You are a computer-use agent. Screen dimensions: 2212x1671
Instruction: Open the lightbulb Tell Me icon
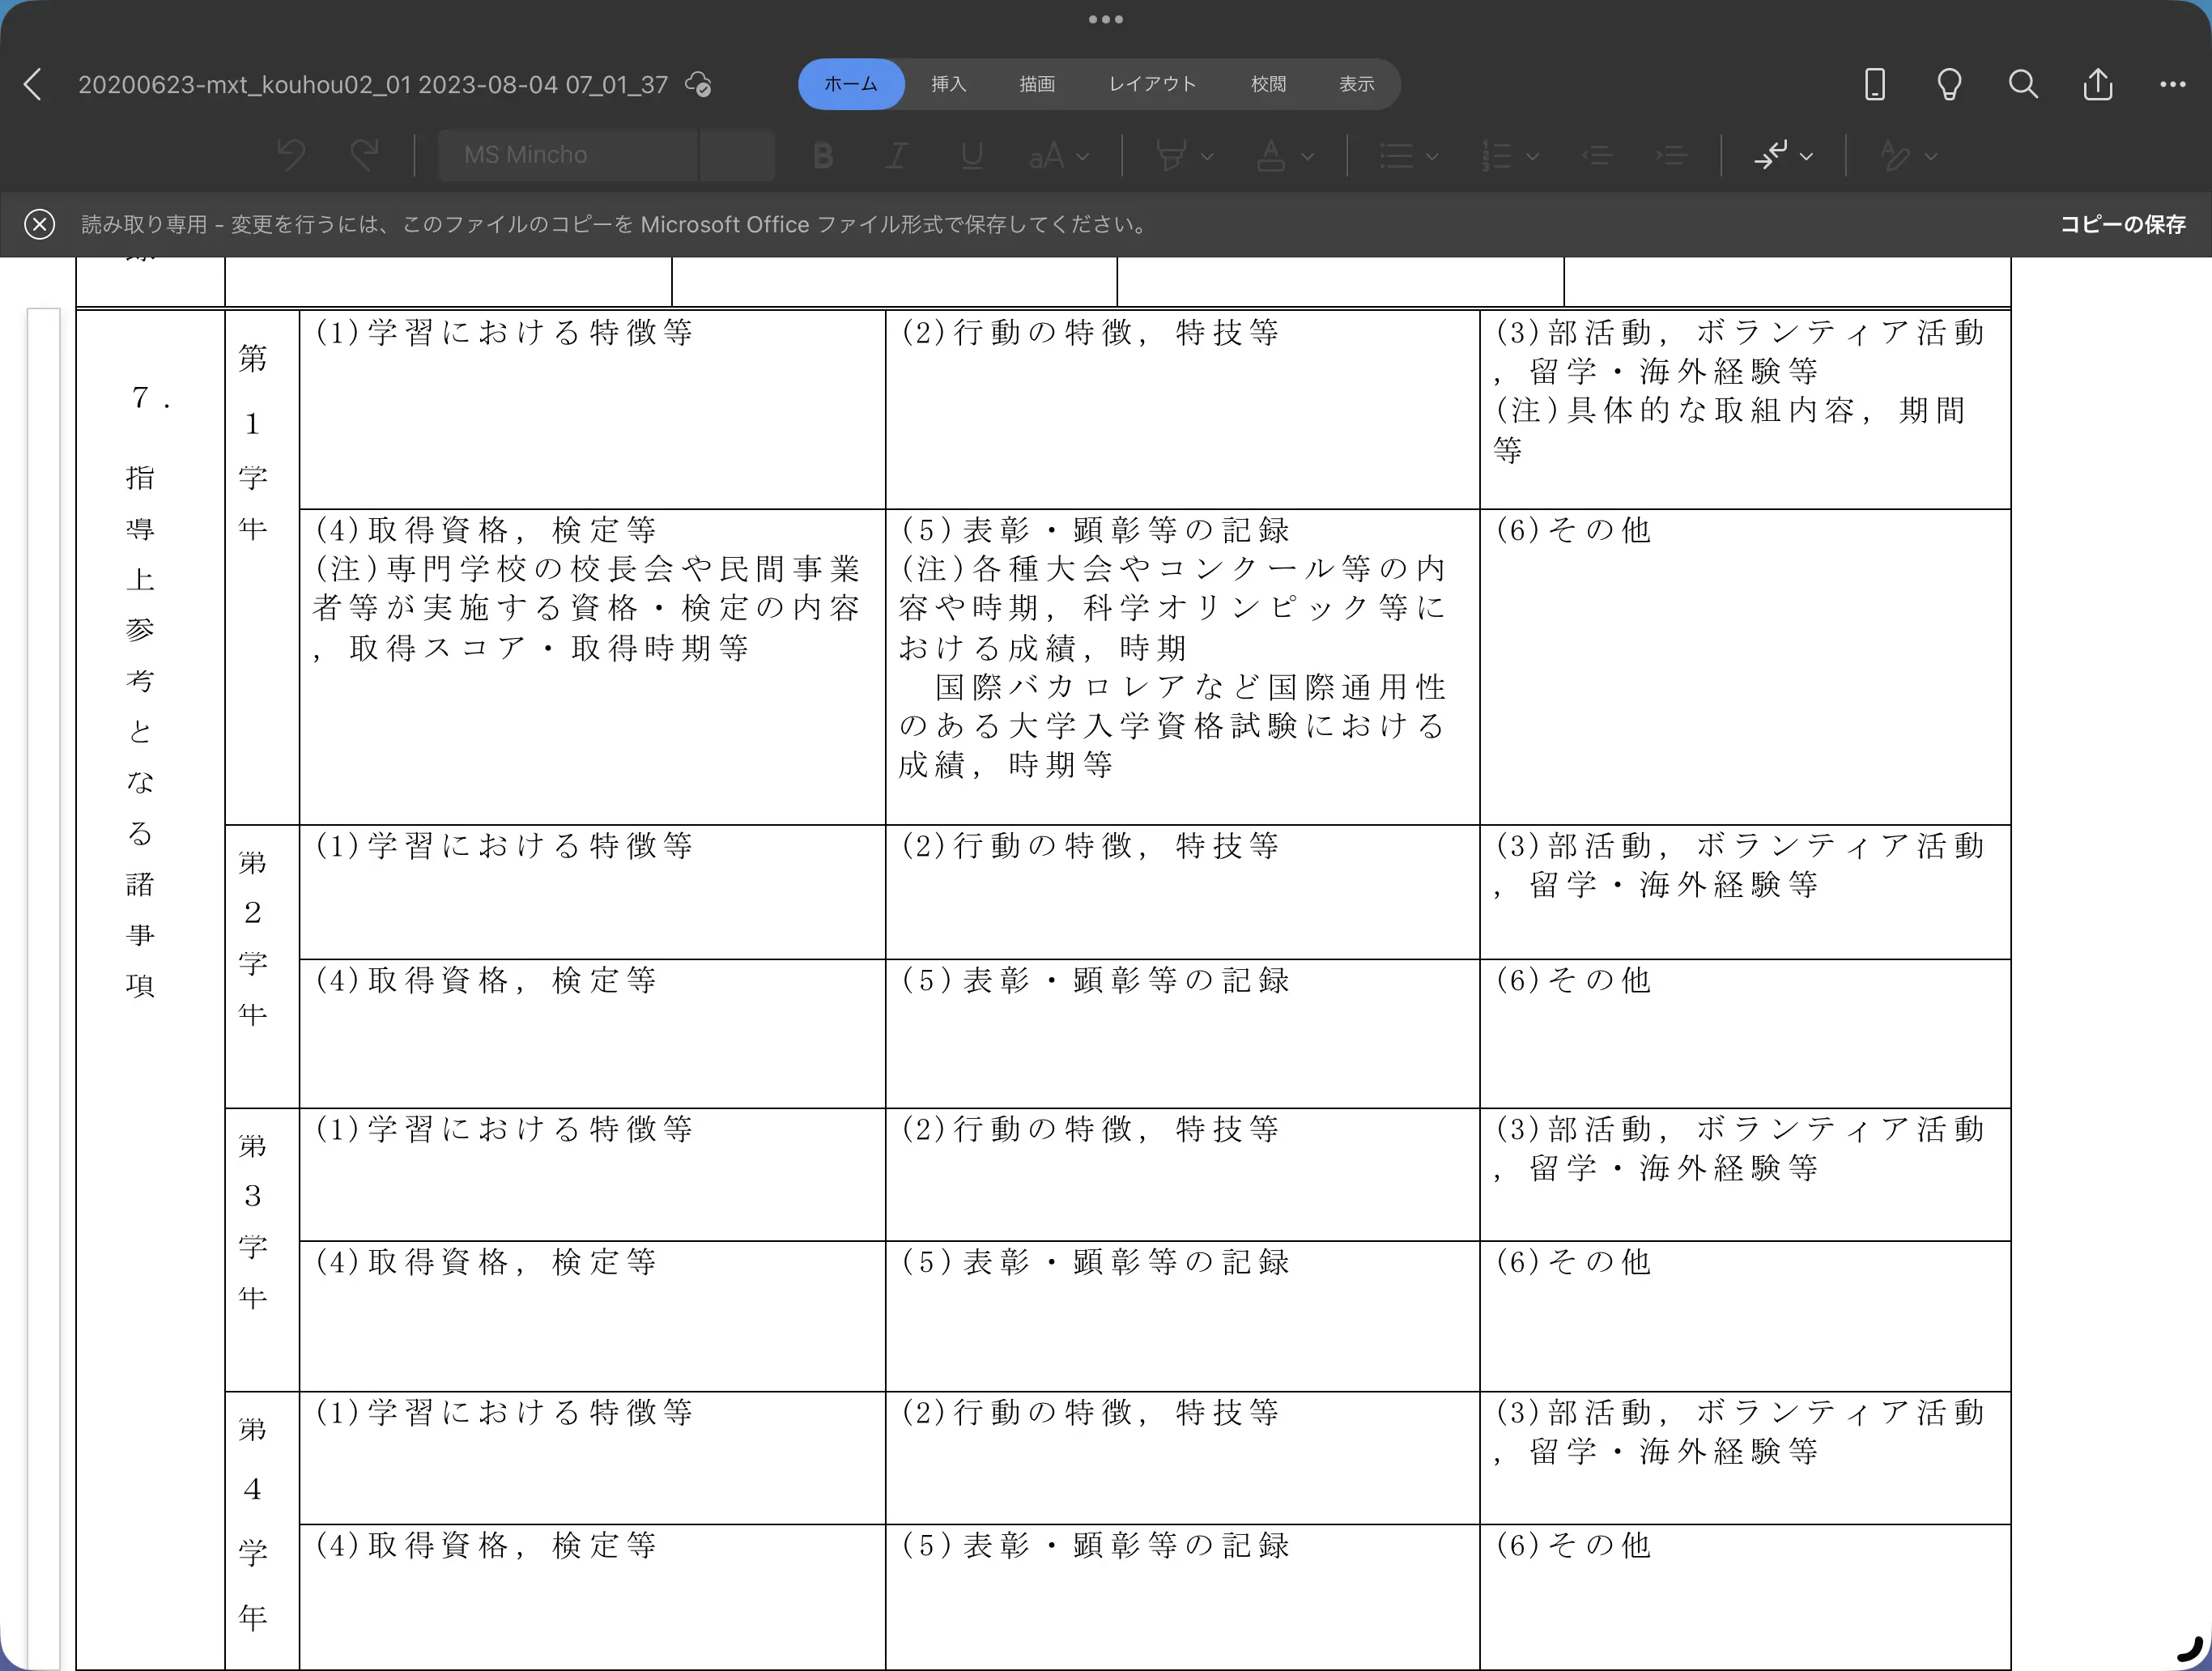click(x=1949, y=84)
